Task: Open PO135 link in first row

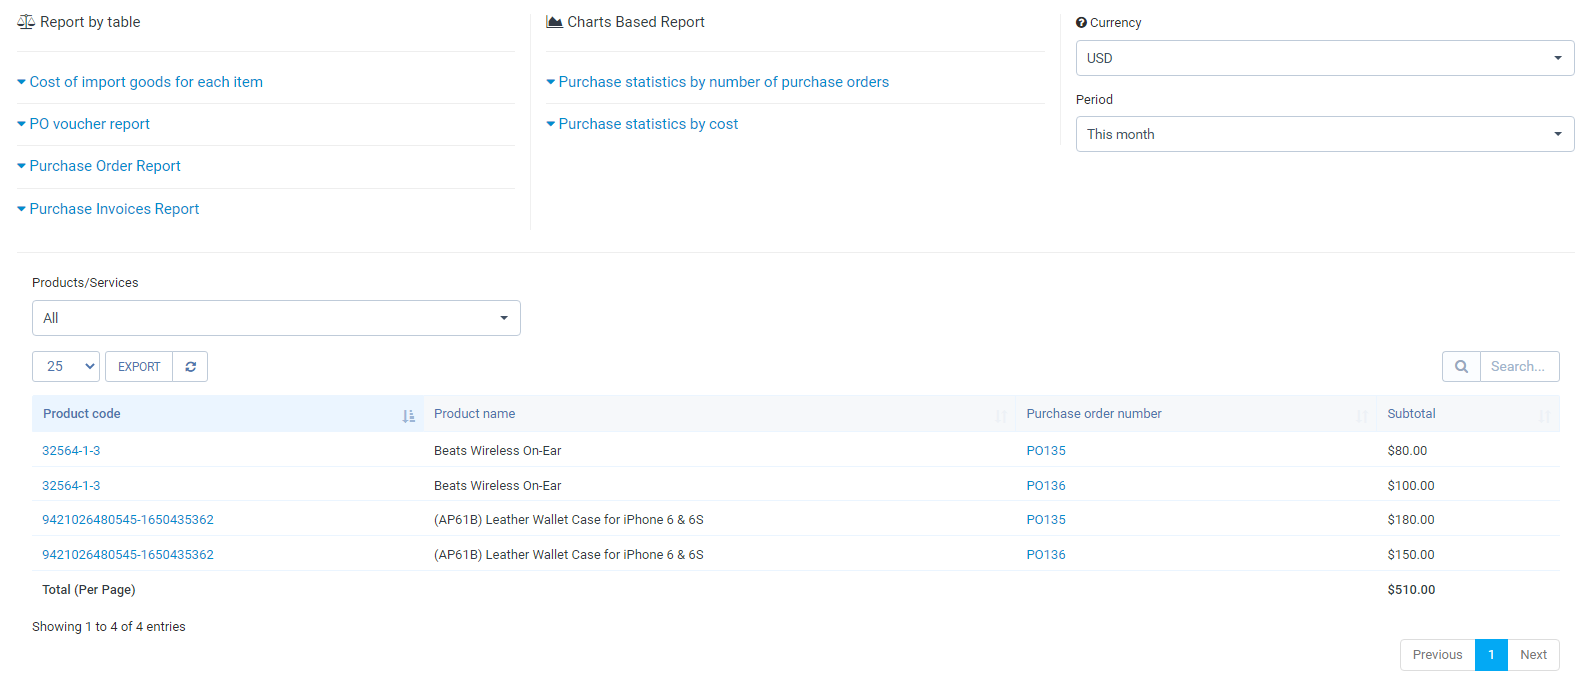Action: 1046,451
